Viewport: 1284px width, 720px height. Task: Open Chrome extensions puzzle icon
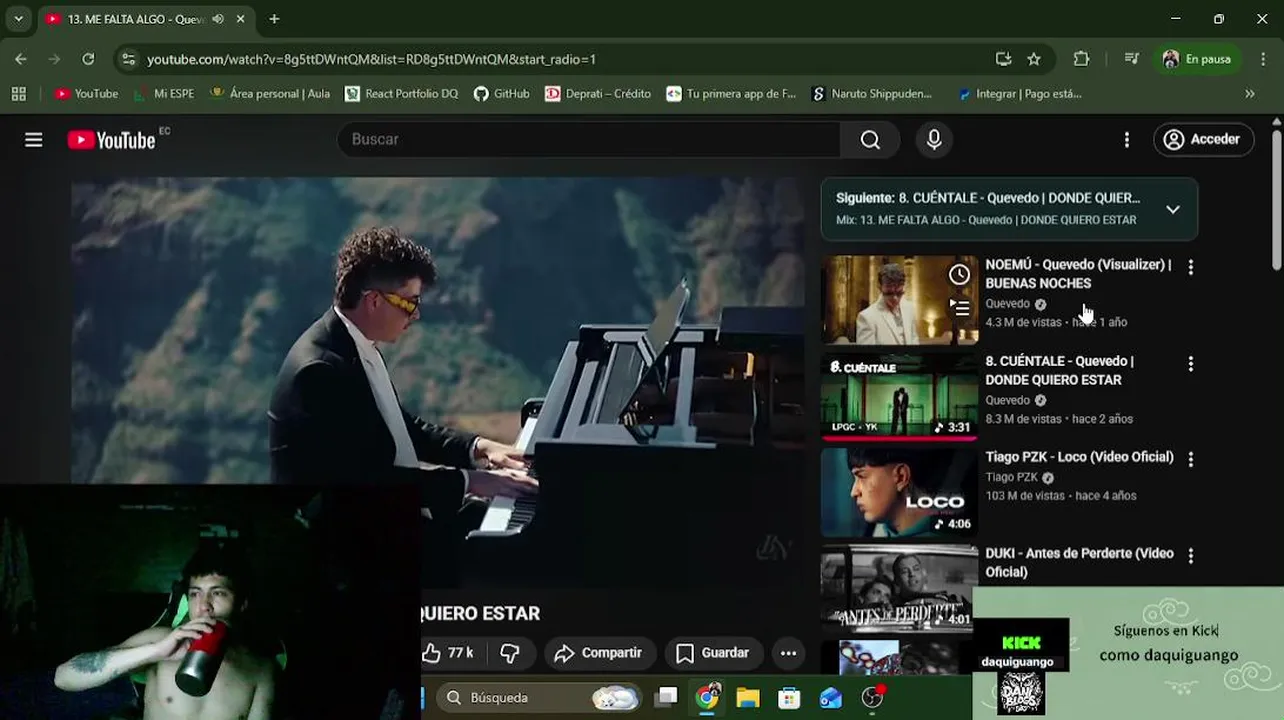point(1081,59)
